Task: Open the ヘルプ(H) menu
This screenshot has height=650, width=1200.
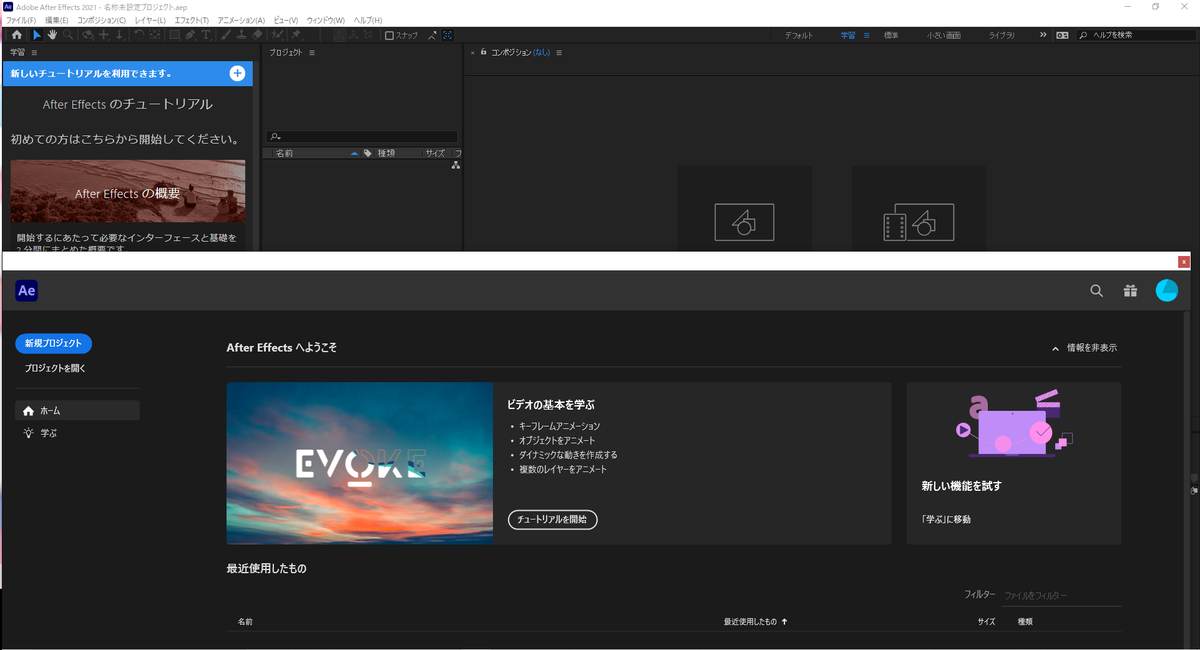Action: click(367, 20)
